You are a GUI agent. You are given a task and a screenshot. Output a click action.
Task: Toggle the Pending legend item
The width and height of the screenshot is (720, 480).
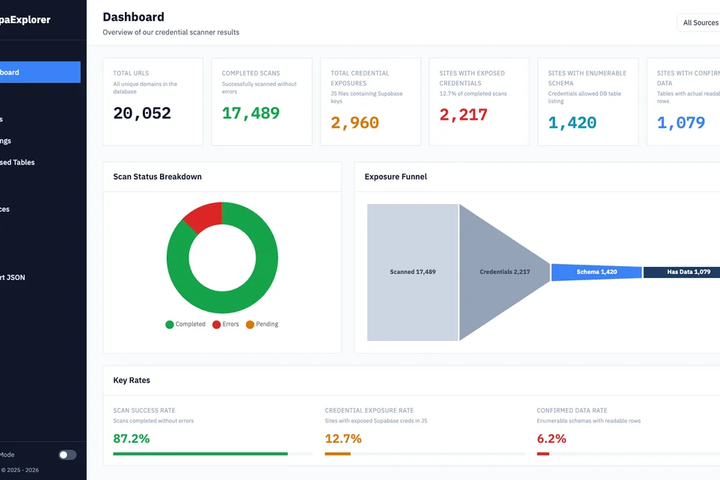point(262,324)
